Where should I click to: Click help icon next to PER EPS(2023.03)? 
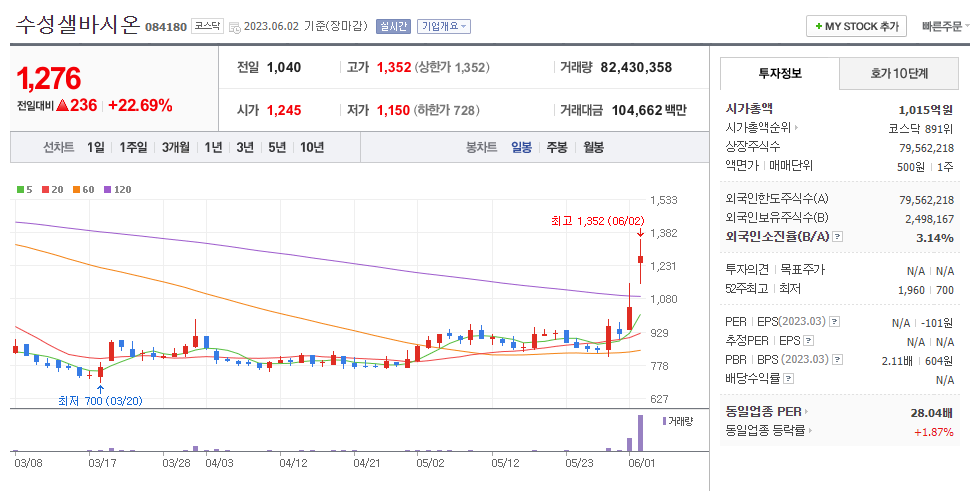pos(834,322)
